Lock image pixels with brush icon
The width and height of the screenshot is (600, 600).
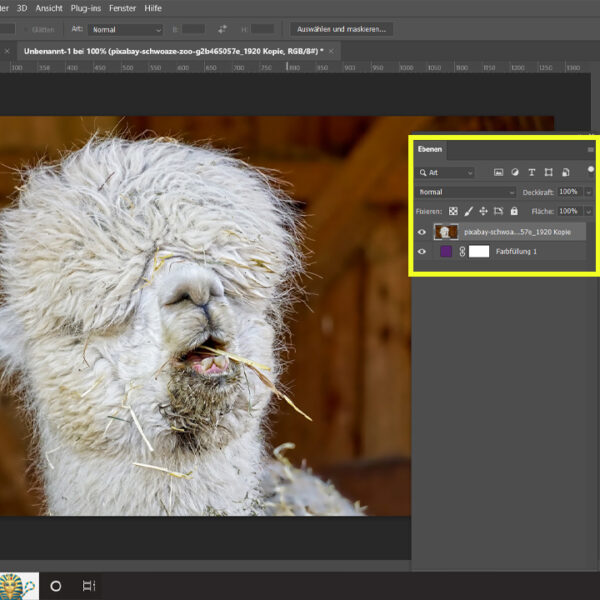coord(468,212)
